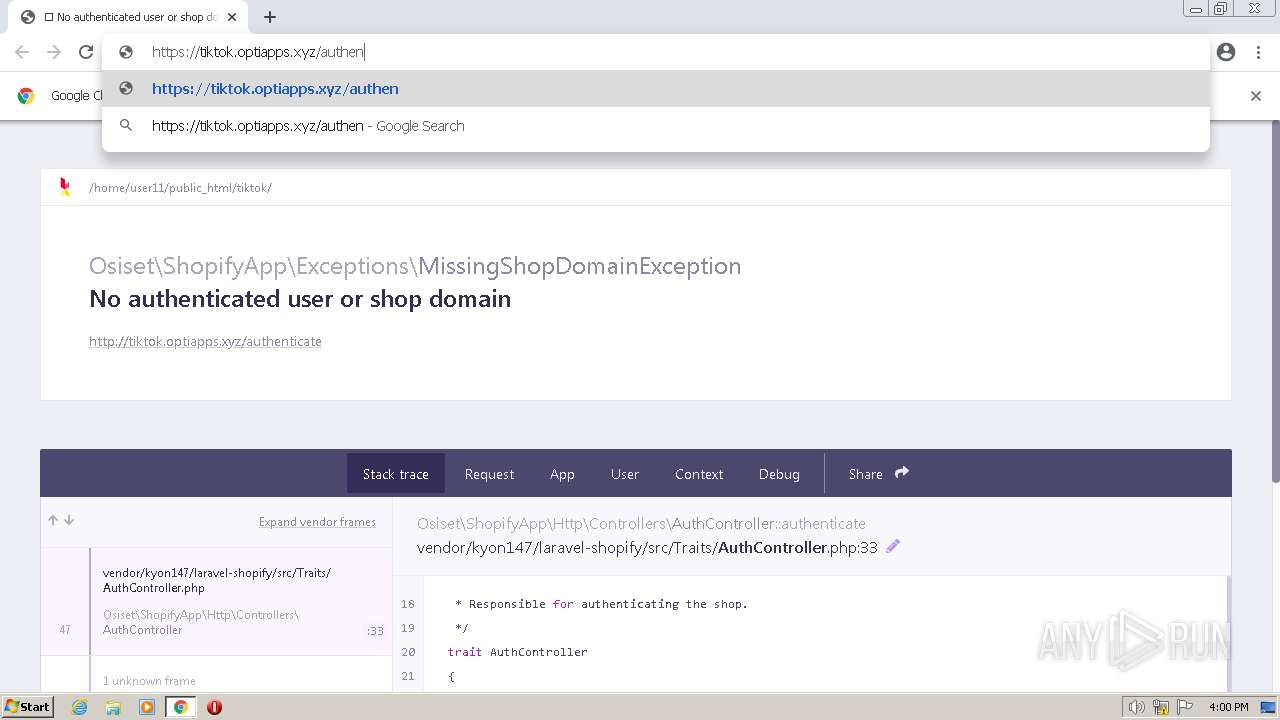This screenshot has width=1280, height=720.
Task: Click the AuthController::authenticate frame title
Action: (641, 523)
